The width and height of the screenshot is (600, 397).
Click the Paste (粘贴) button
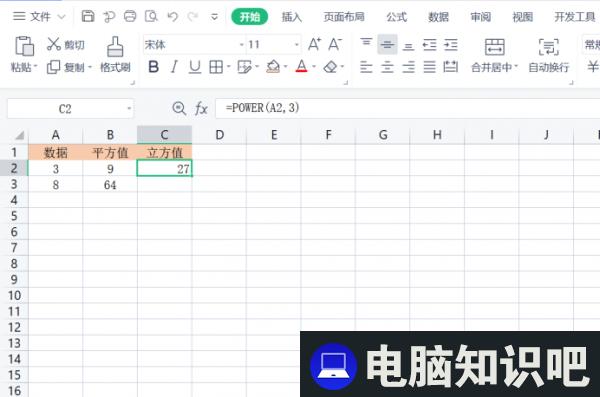point(24,54)
